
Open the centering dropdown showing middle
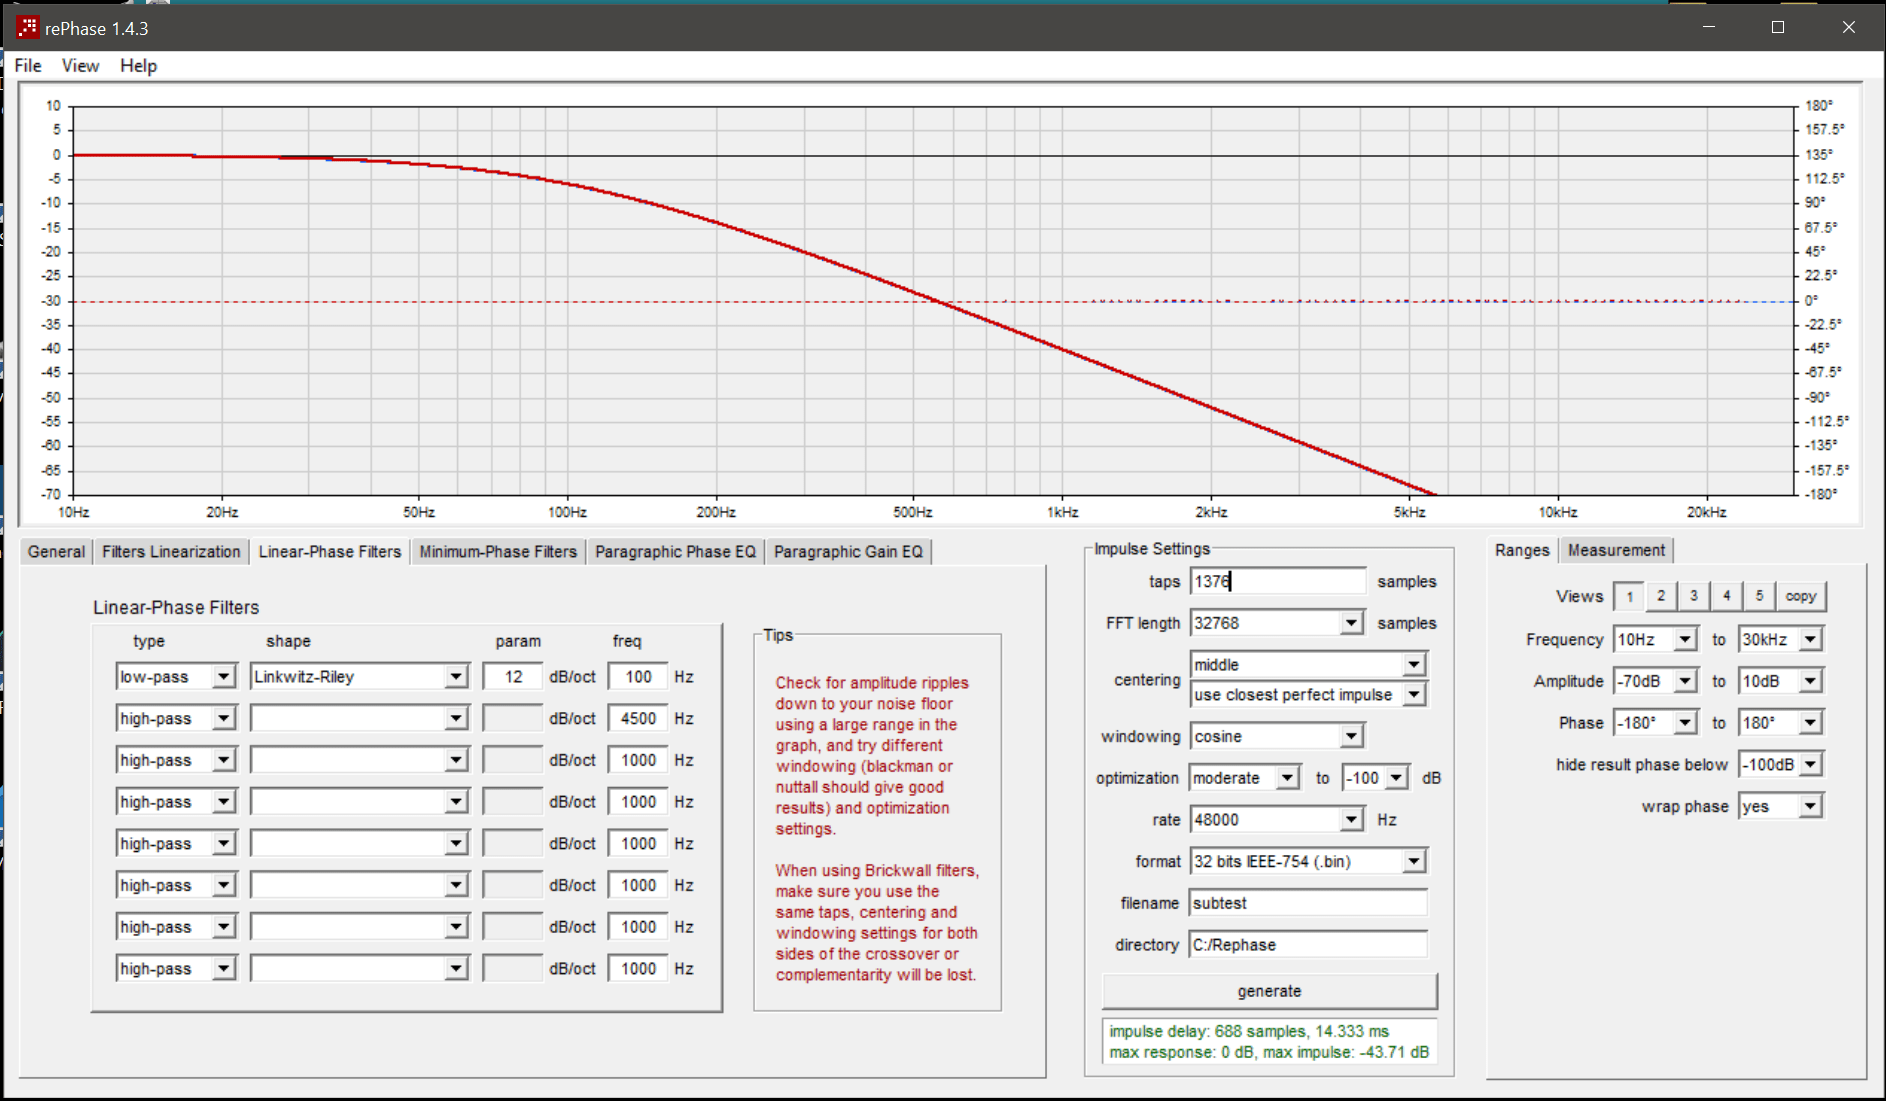1413,665
